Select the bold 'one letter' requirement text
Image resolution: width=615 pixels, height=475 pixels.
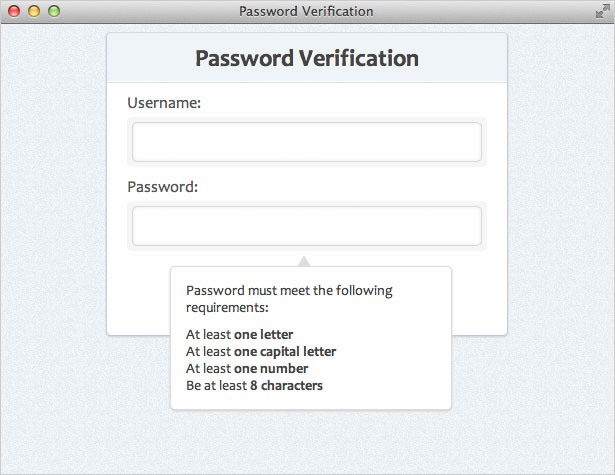coord(264,335)
